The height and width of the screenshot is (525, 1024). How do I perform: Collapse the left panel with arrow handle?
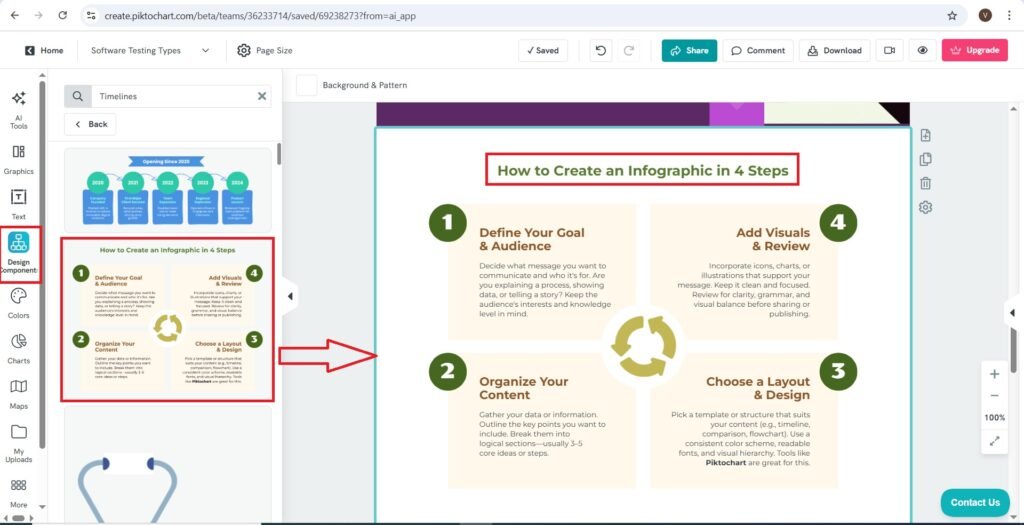pyautogui.click(x=289, y=296)
